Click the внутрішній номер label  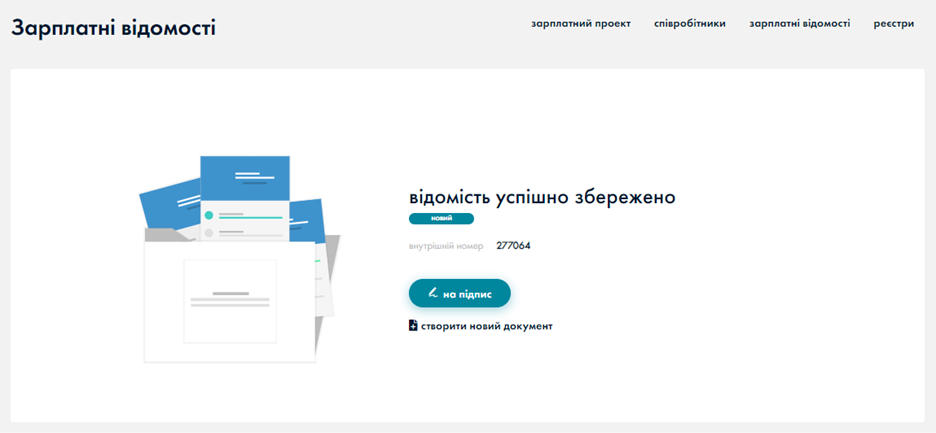pos(446,245)
